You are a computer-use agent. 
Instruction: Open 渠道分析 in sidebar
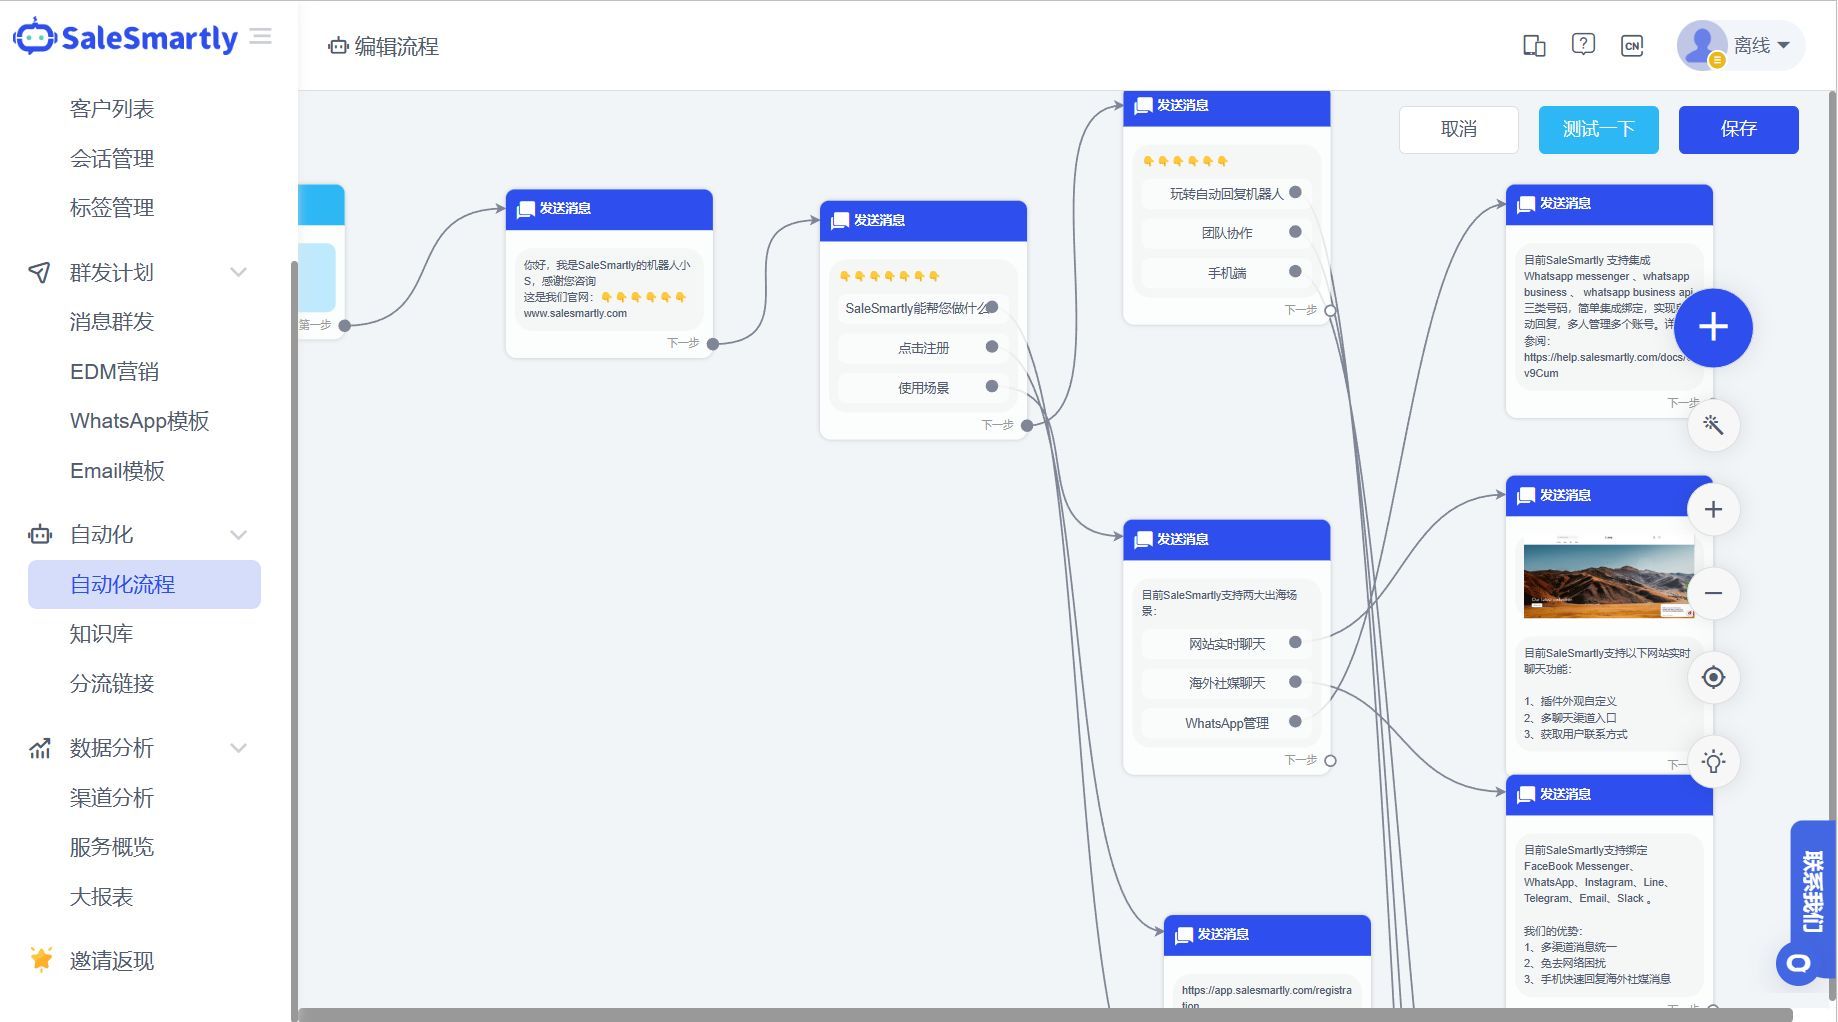click(112, 797)
